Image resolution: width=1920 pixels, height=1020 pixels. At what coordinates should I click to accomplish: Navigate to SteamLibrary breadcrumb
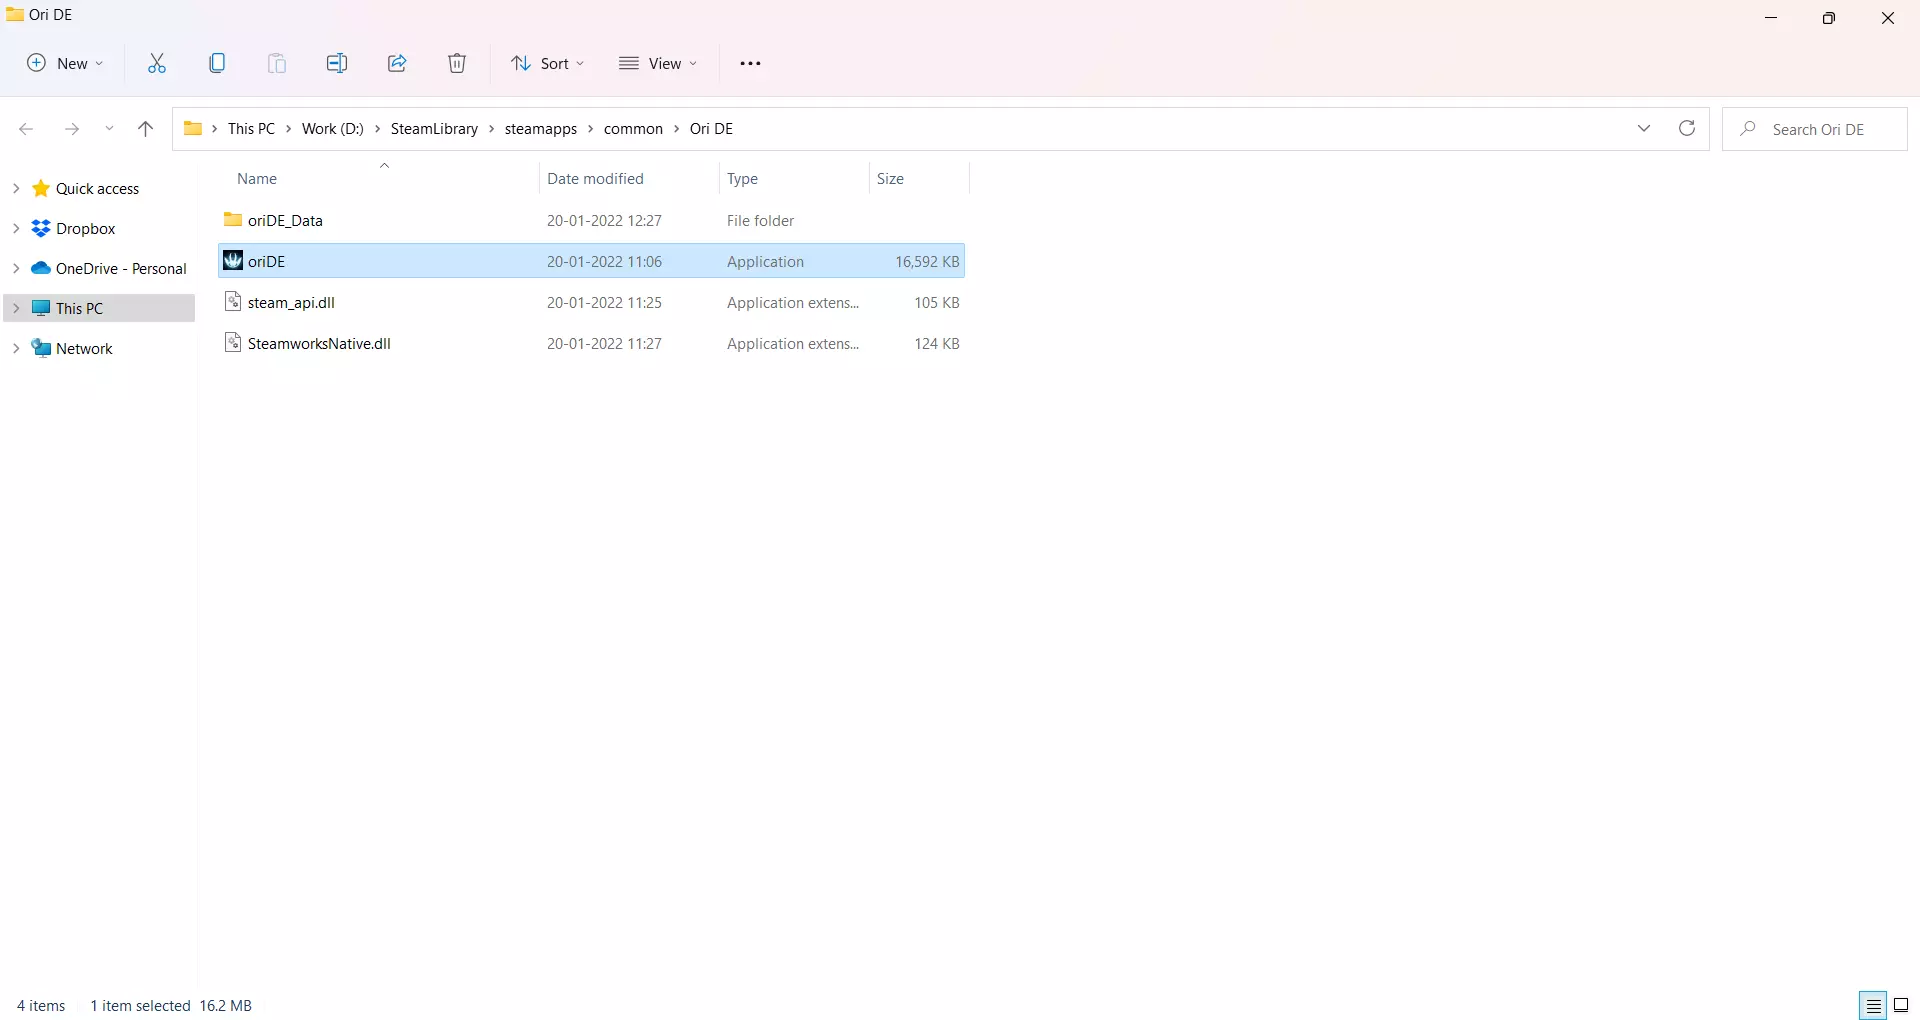click(x=434, y=129)
